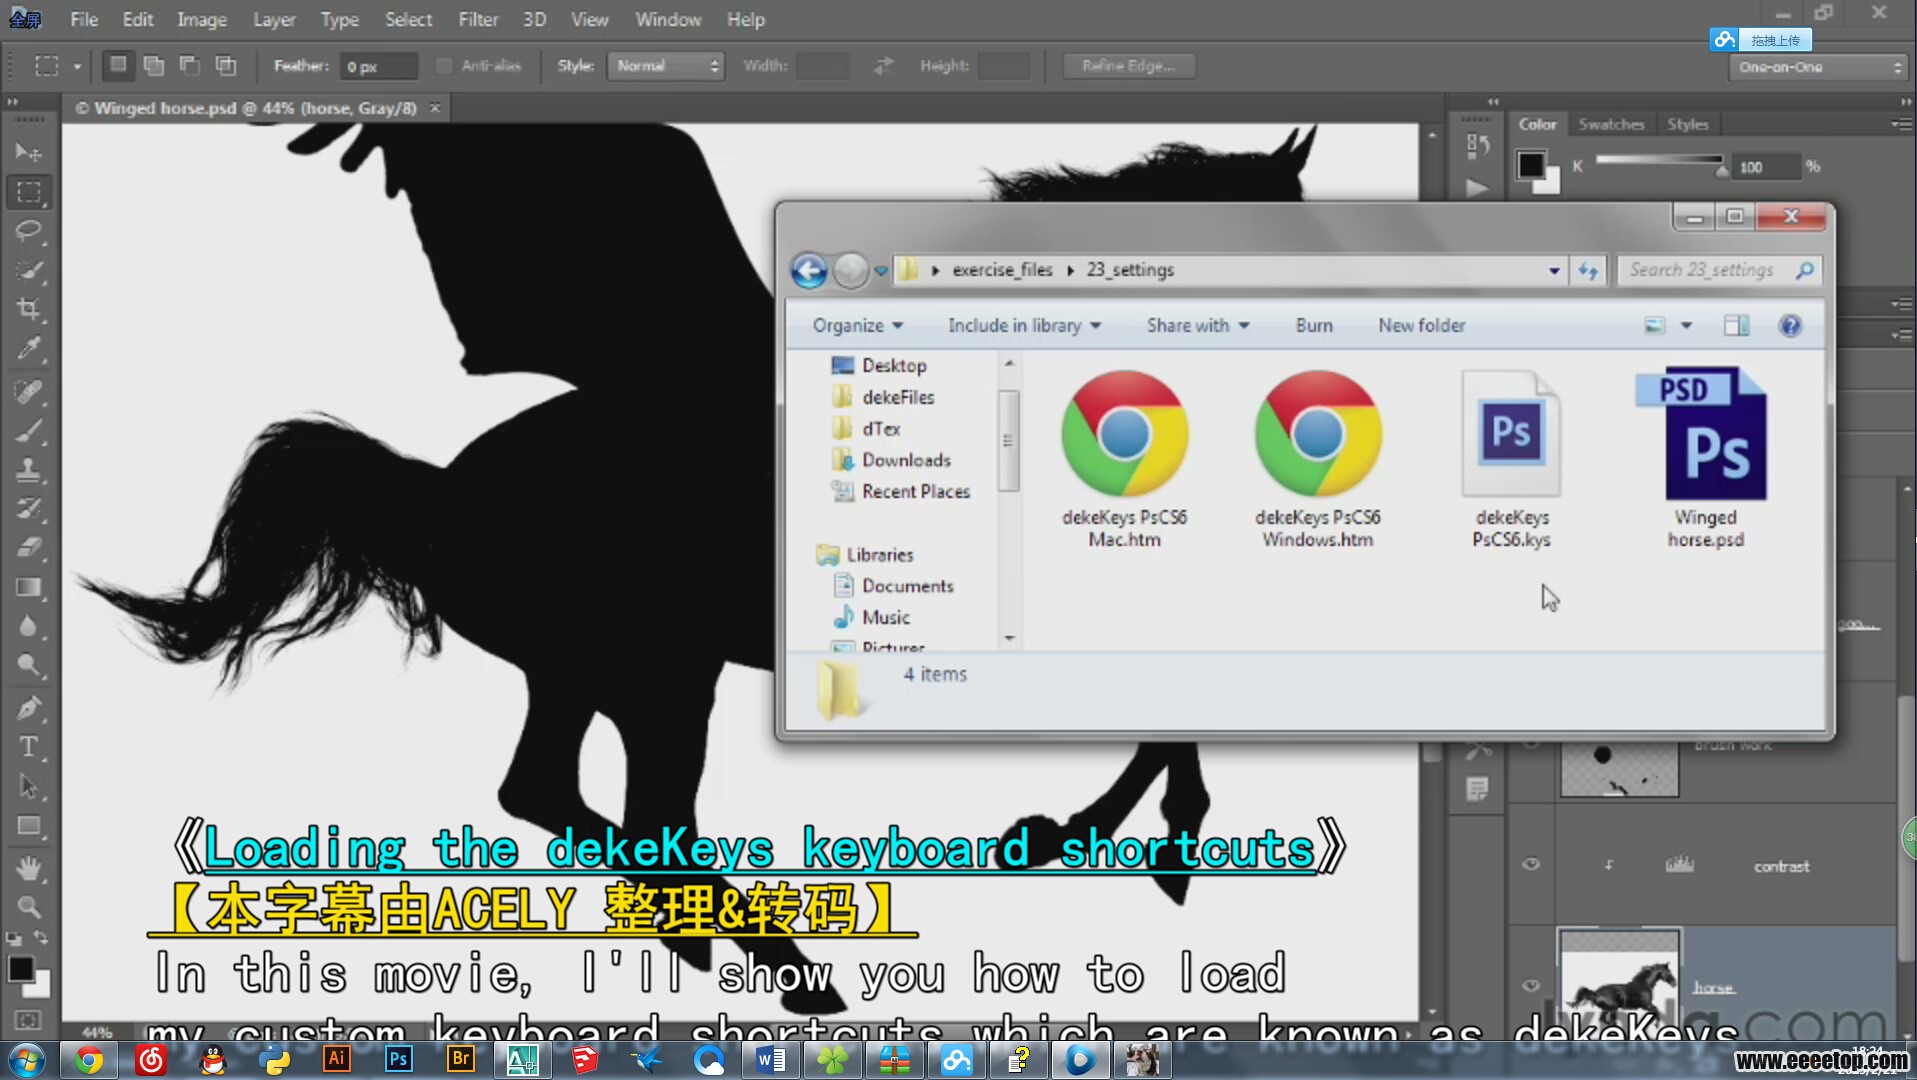Click the Refine Edge button
The width and height of the screenshot is (1917, 1080).
tap(1129, 66)
